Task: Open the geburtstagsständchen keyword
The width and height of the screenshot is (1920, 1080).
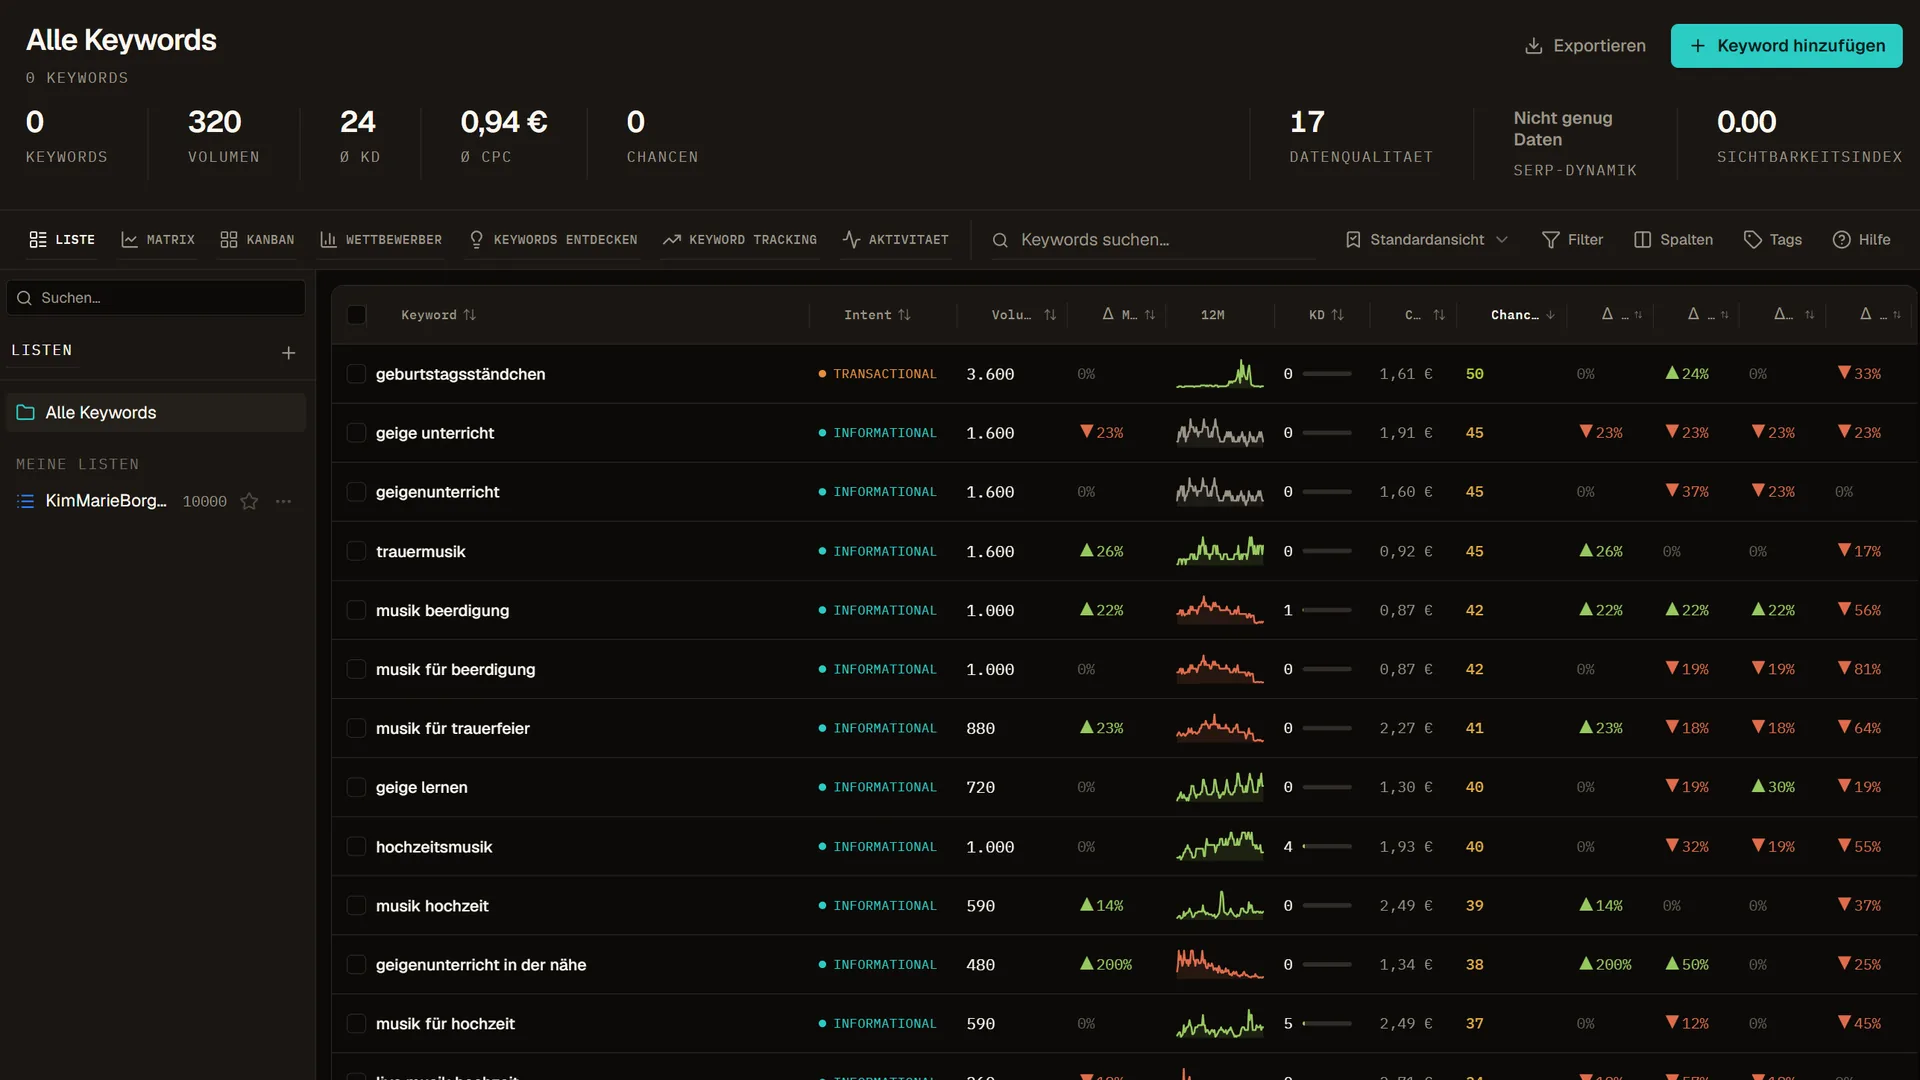Action: [x=461, y=374]
